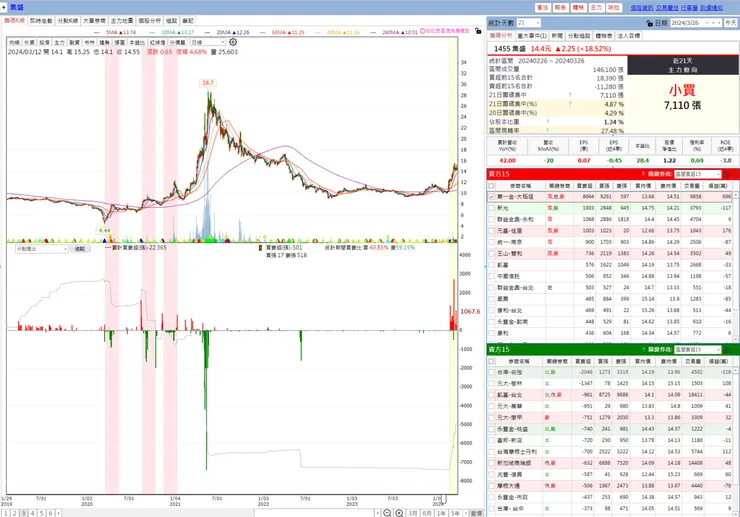Check the 凱基-台北 seller checkbox
740x517 pixels.
coord(492,395)
